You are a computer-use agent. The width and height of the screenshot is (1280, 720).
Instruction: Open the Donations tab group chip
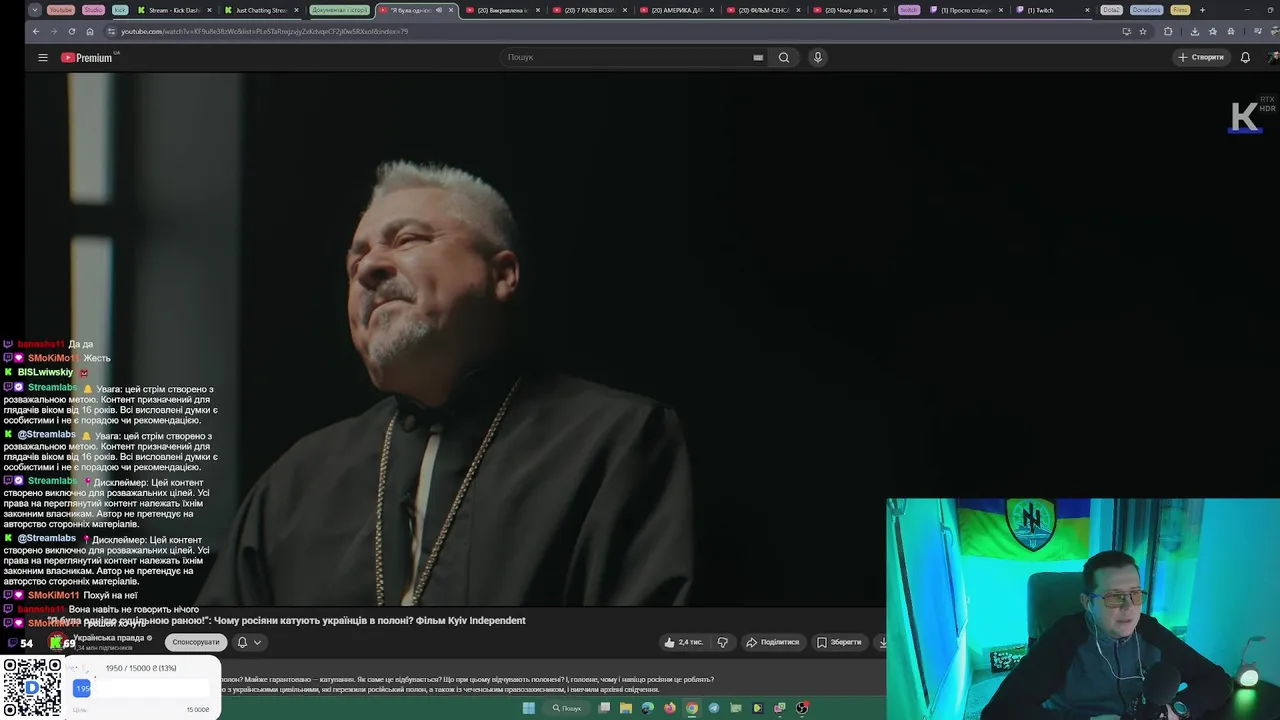click(x=1146, y=10)
